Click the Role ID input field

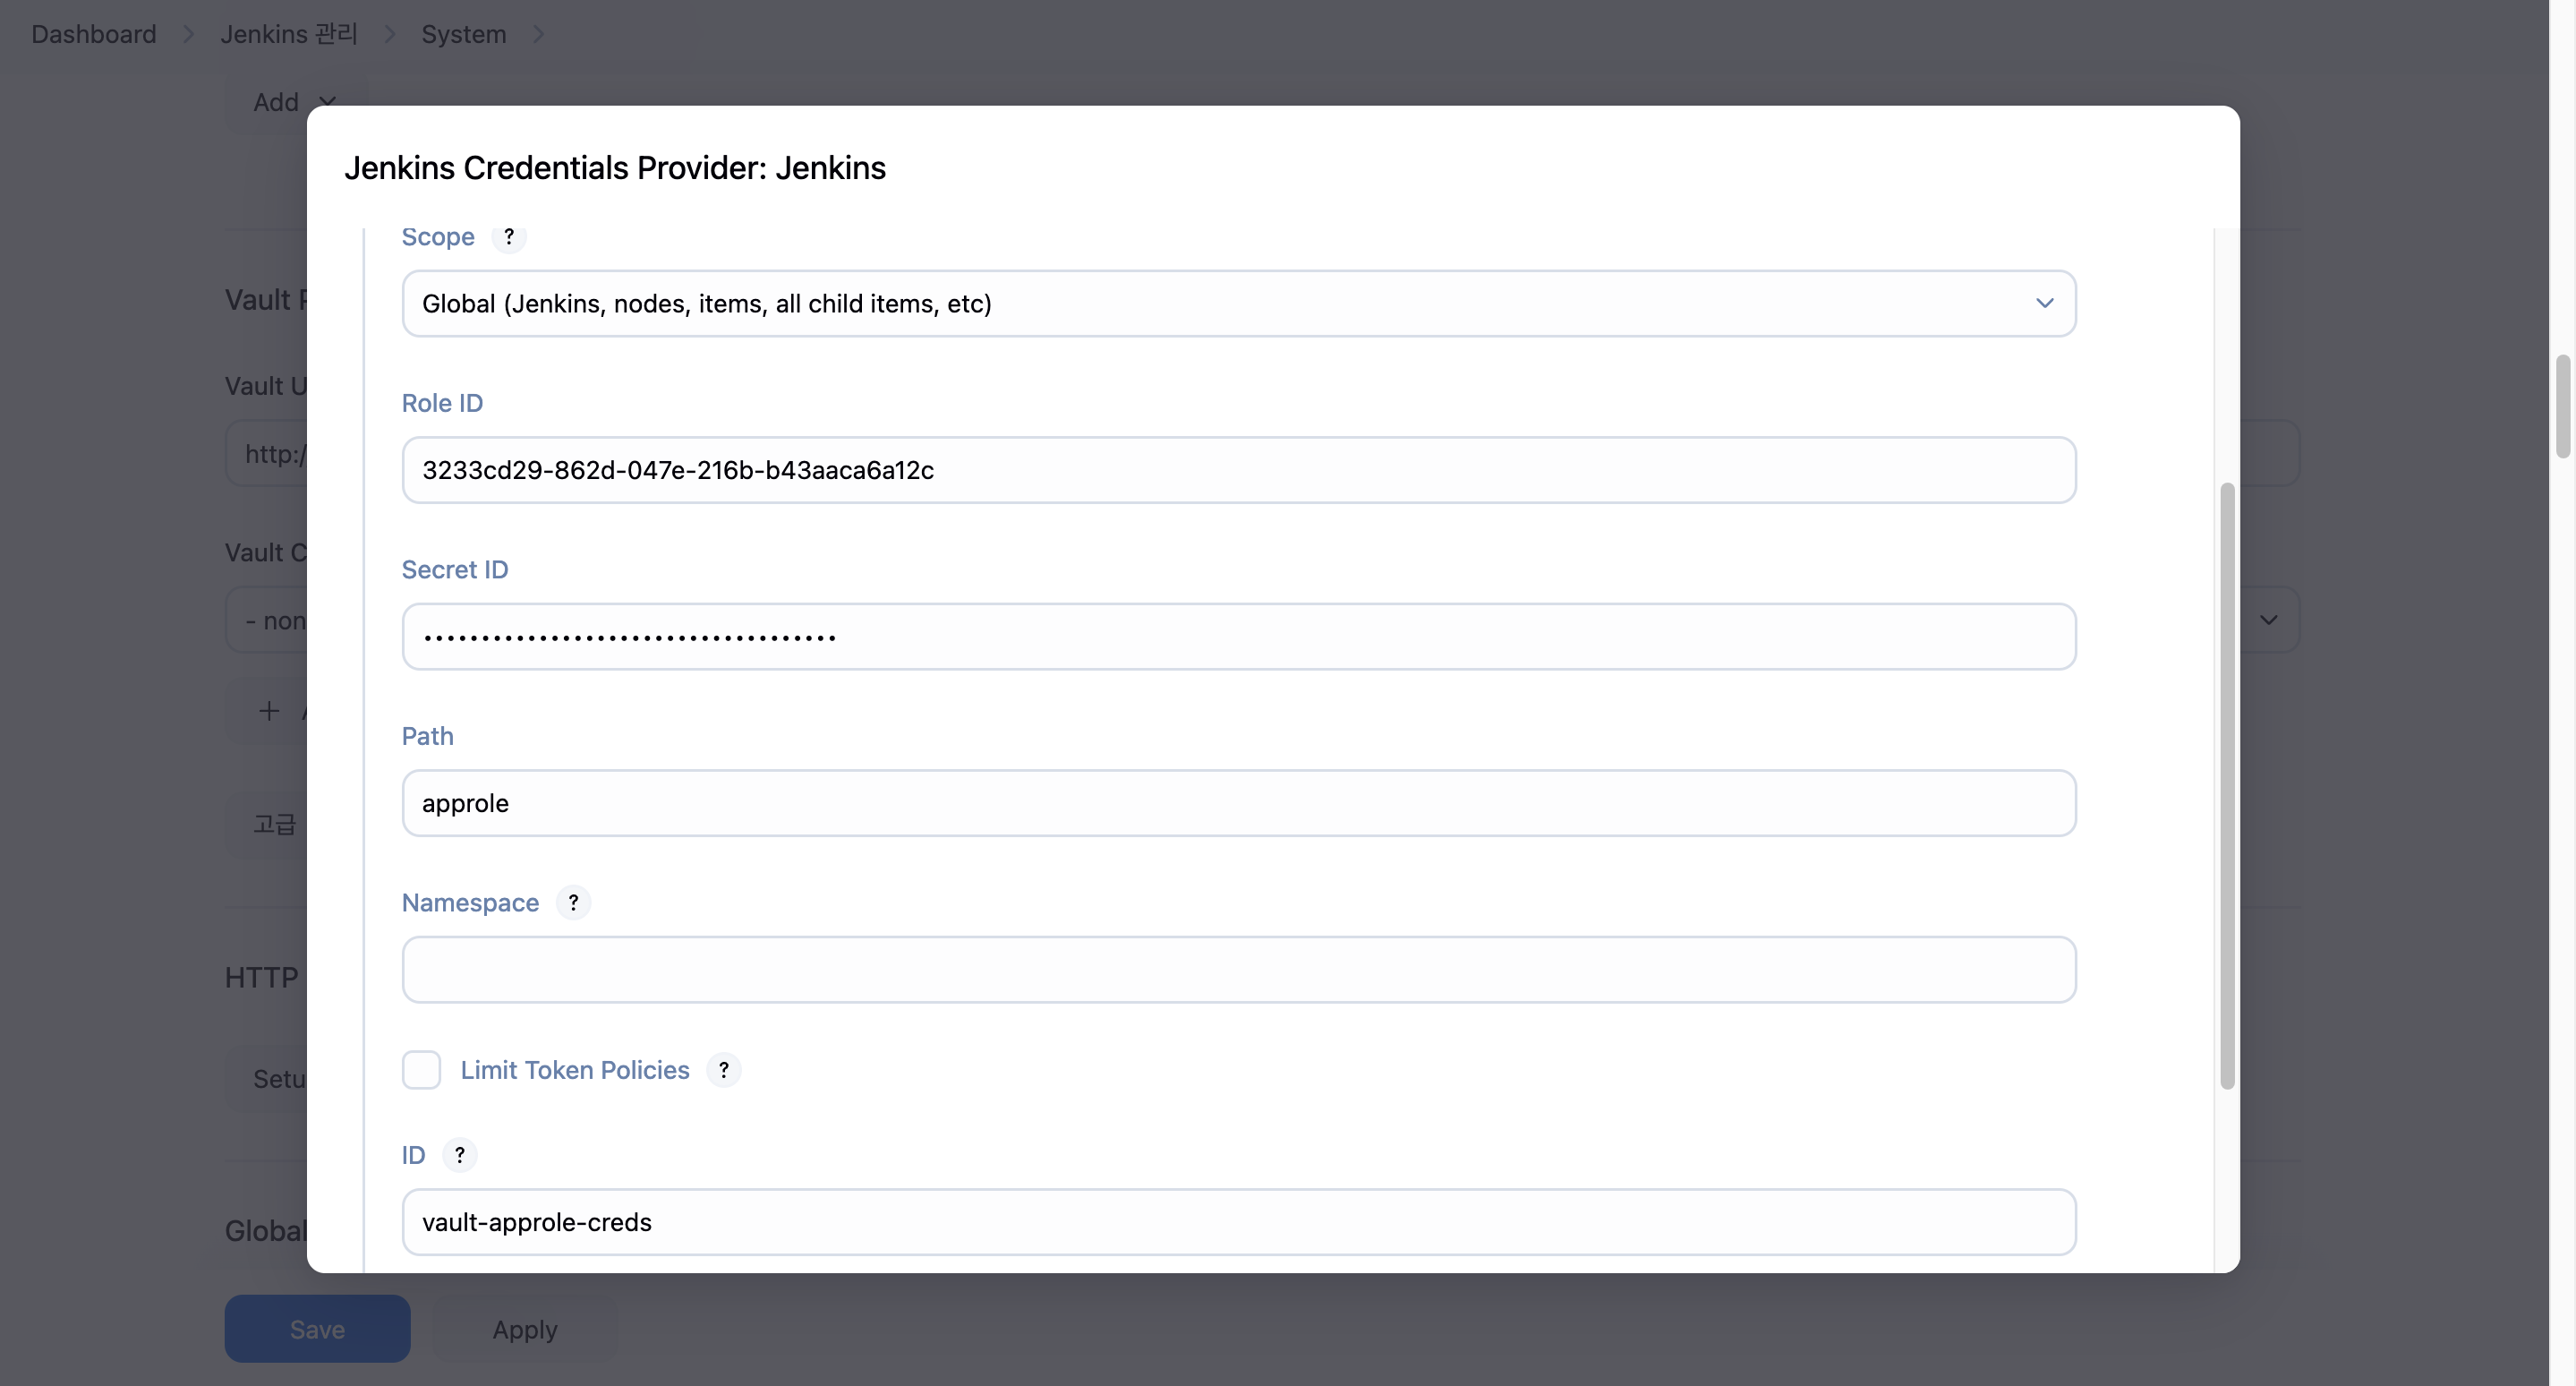pyautogui.click(x=1238, y=470)
